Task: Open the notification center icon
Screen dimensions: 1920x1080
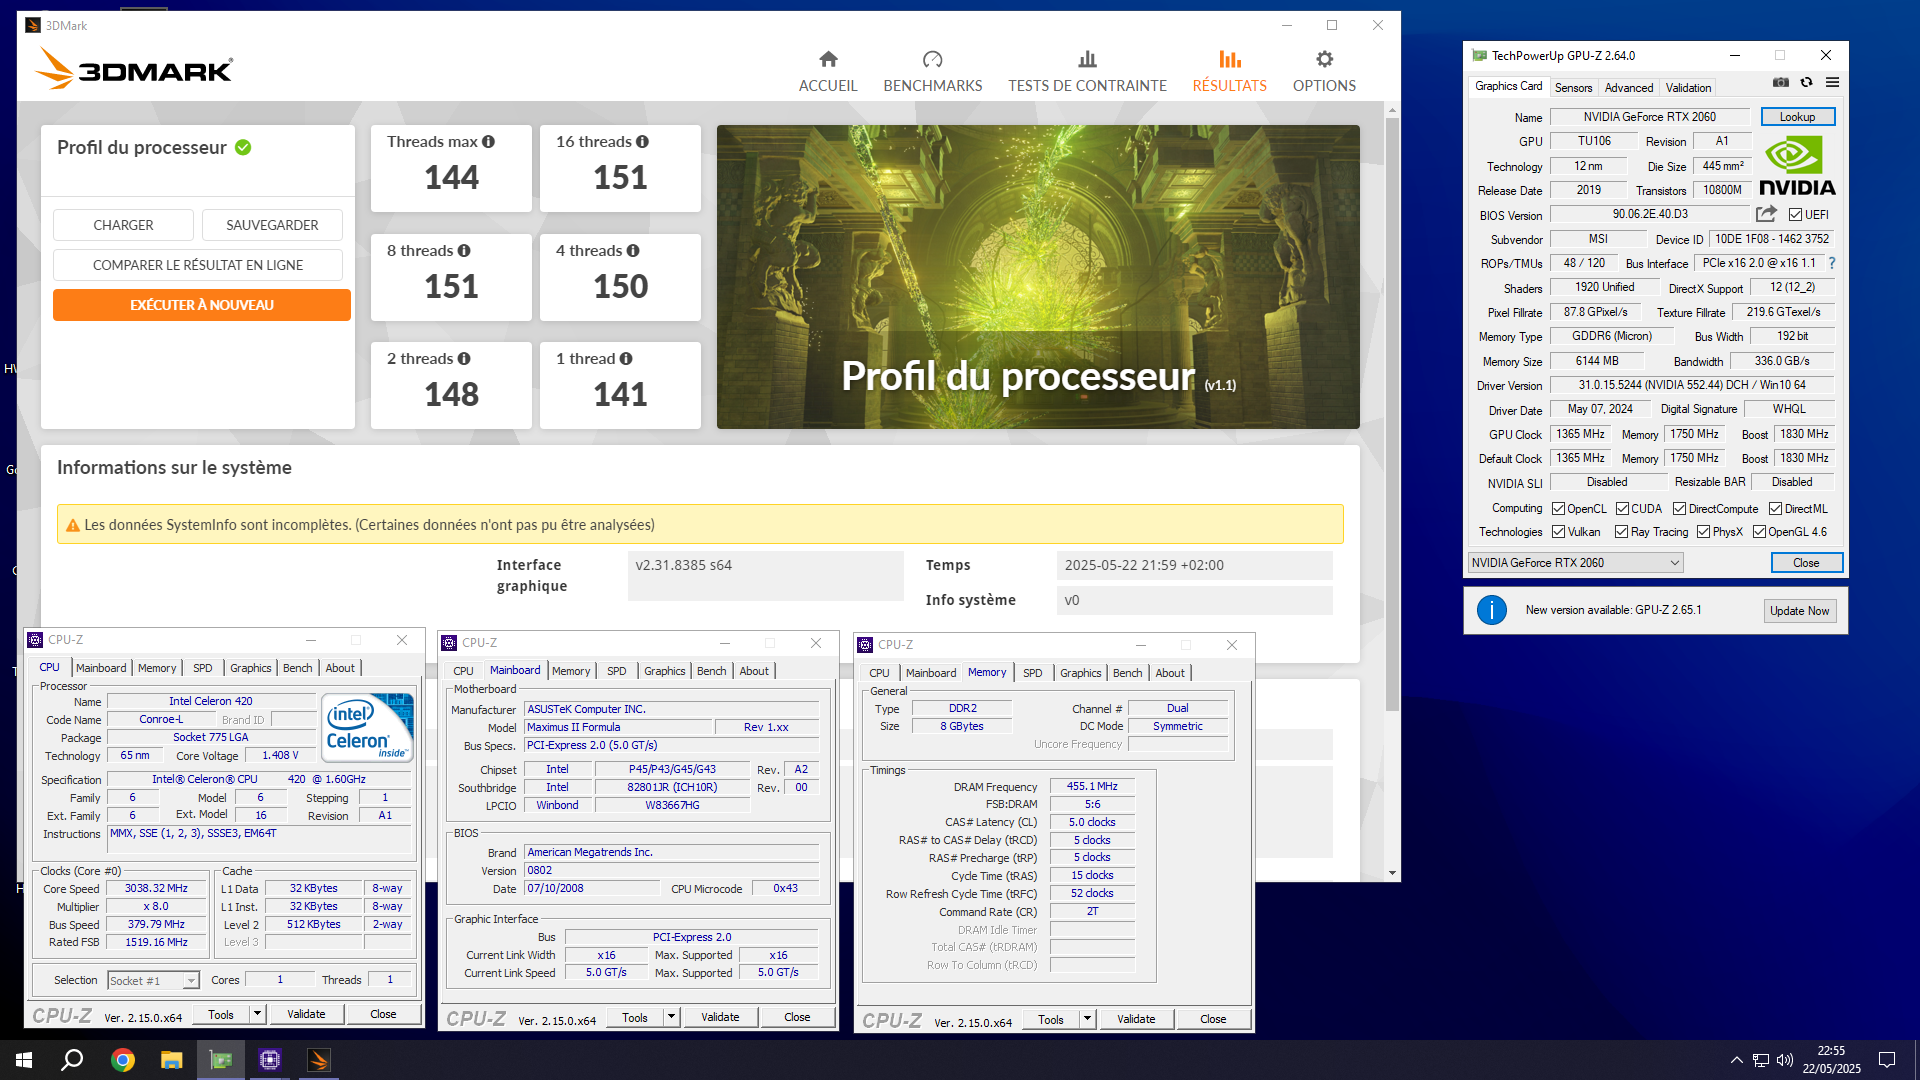Action: (x=1887, y=1060)
